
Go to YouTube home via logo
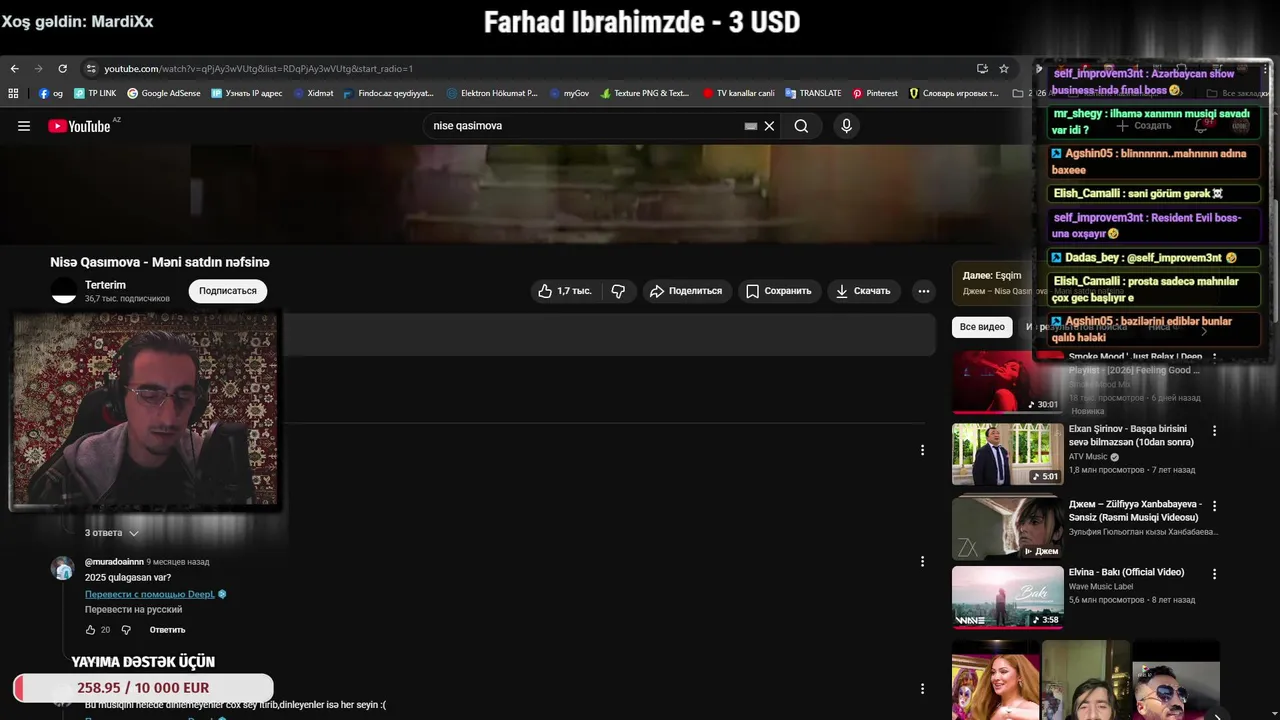pos(79,126)
